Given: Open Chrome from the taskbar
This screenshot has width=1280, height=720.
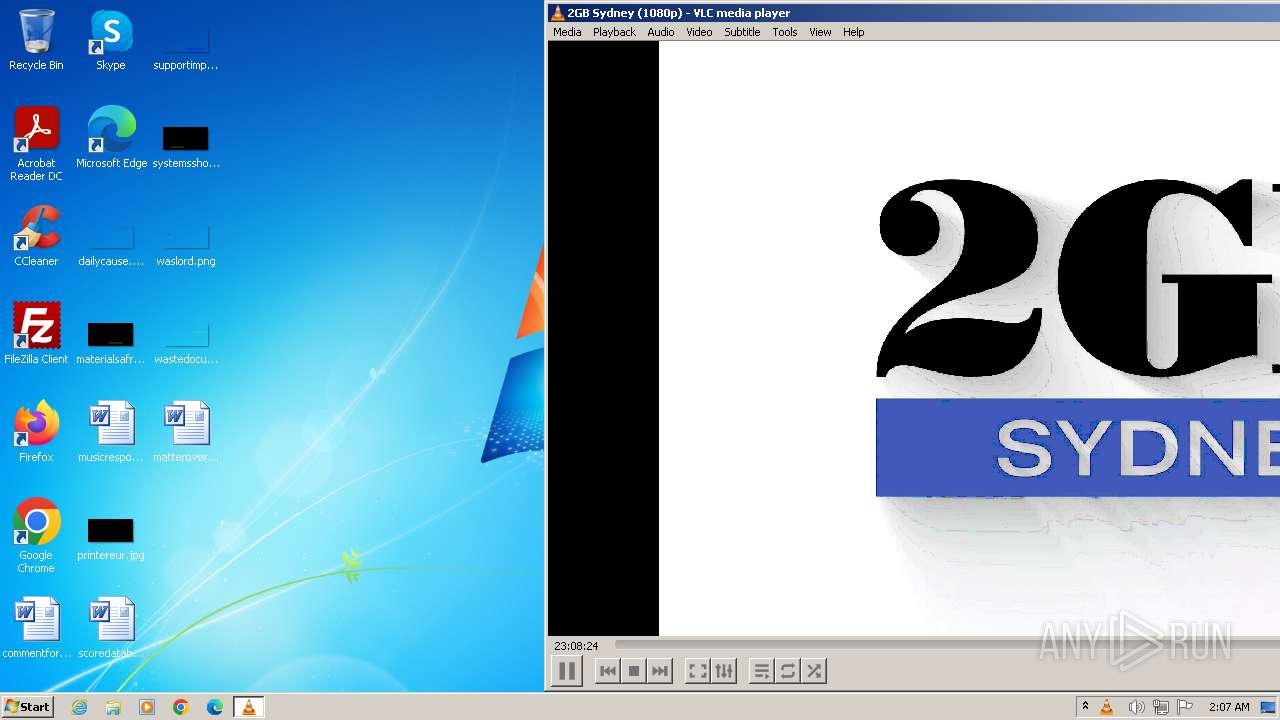Looking at the screenshot, I should [181, 707].
